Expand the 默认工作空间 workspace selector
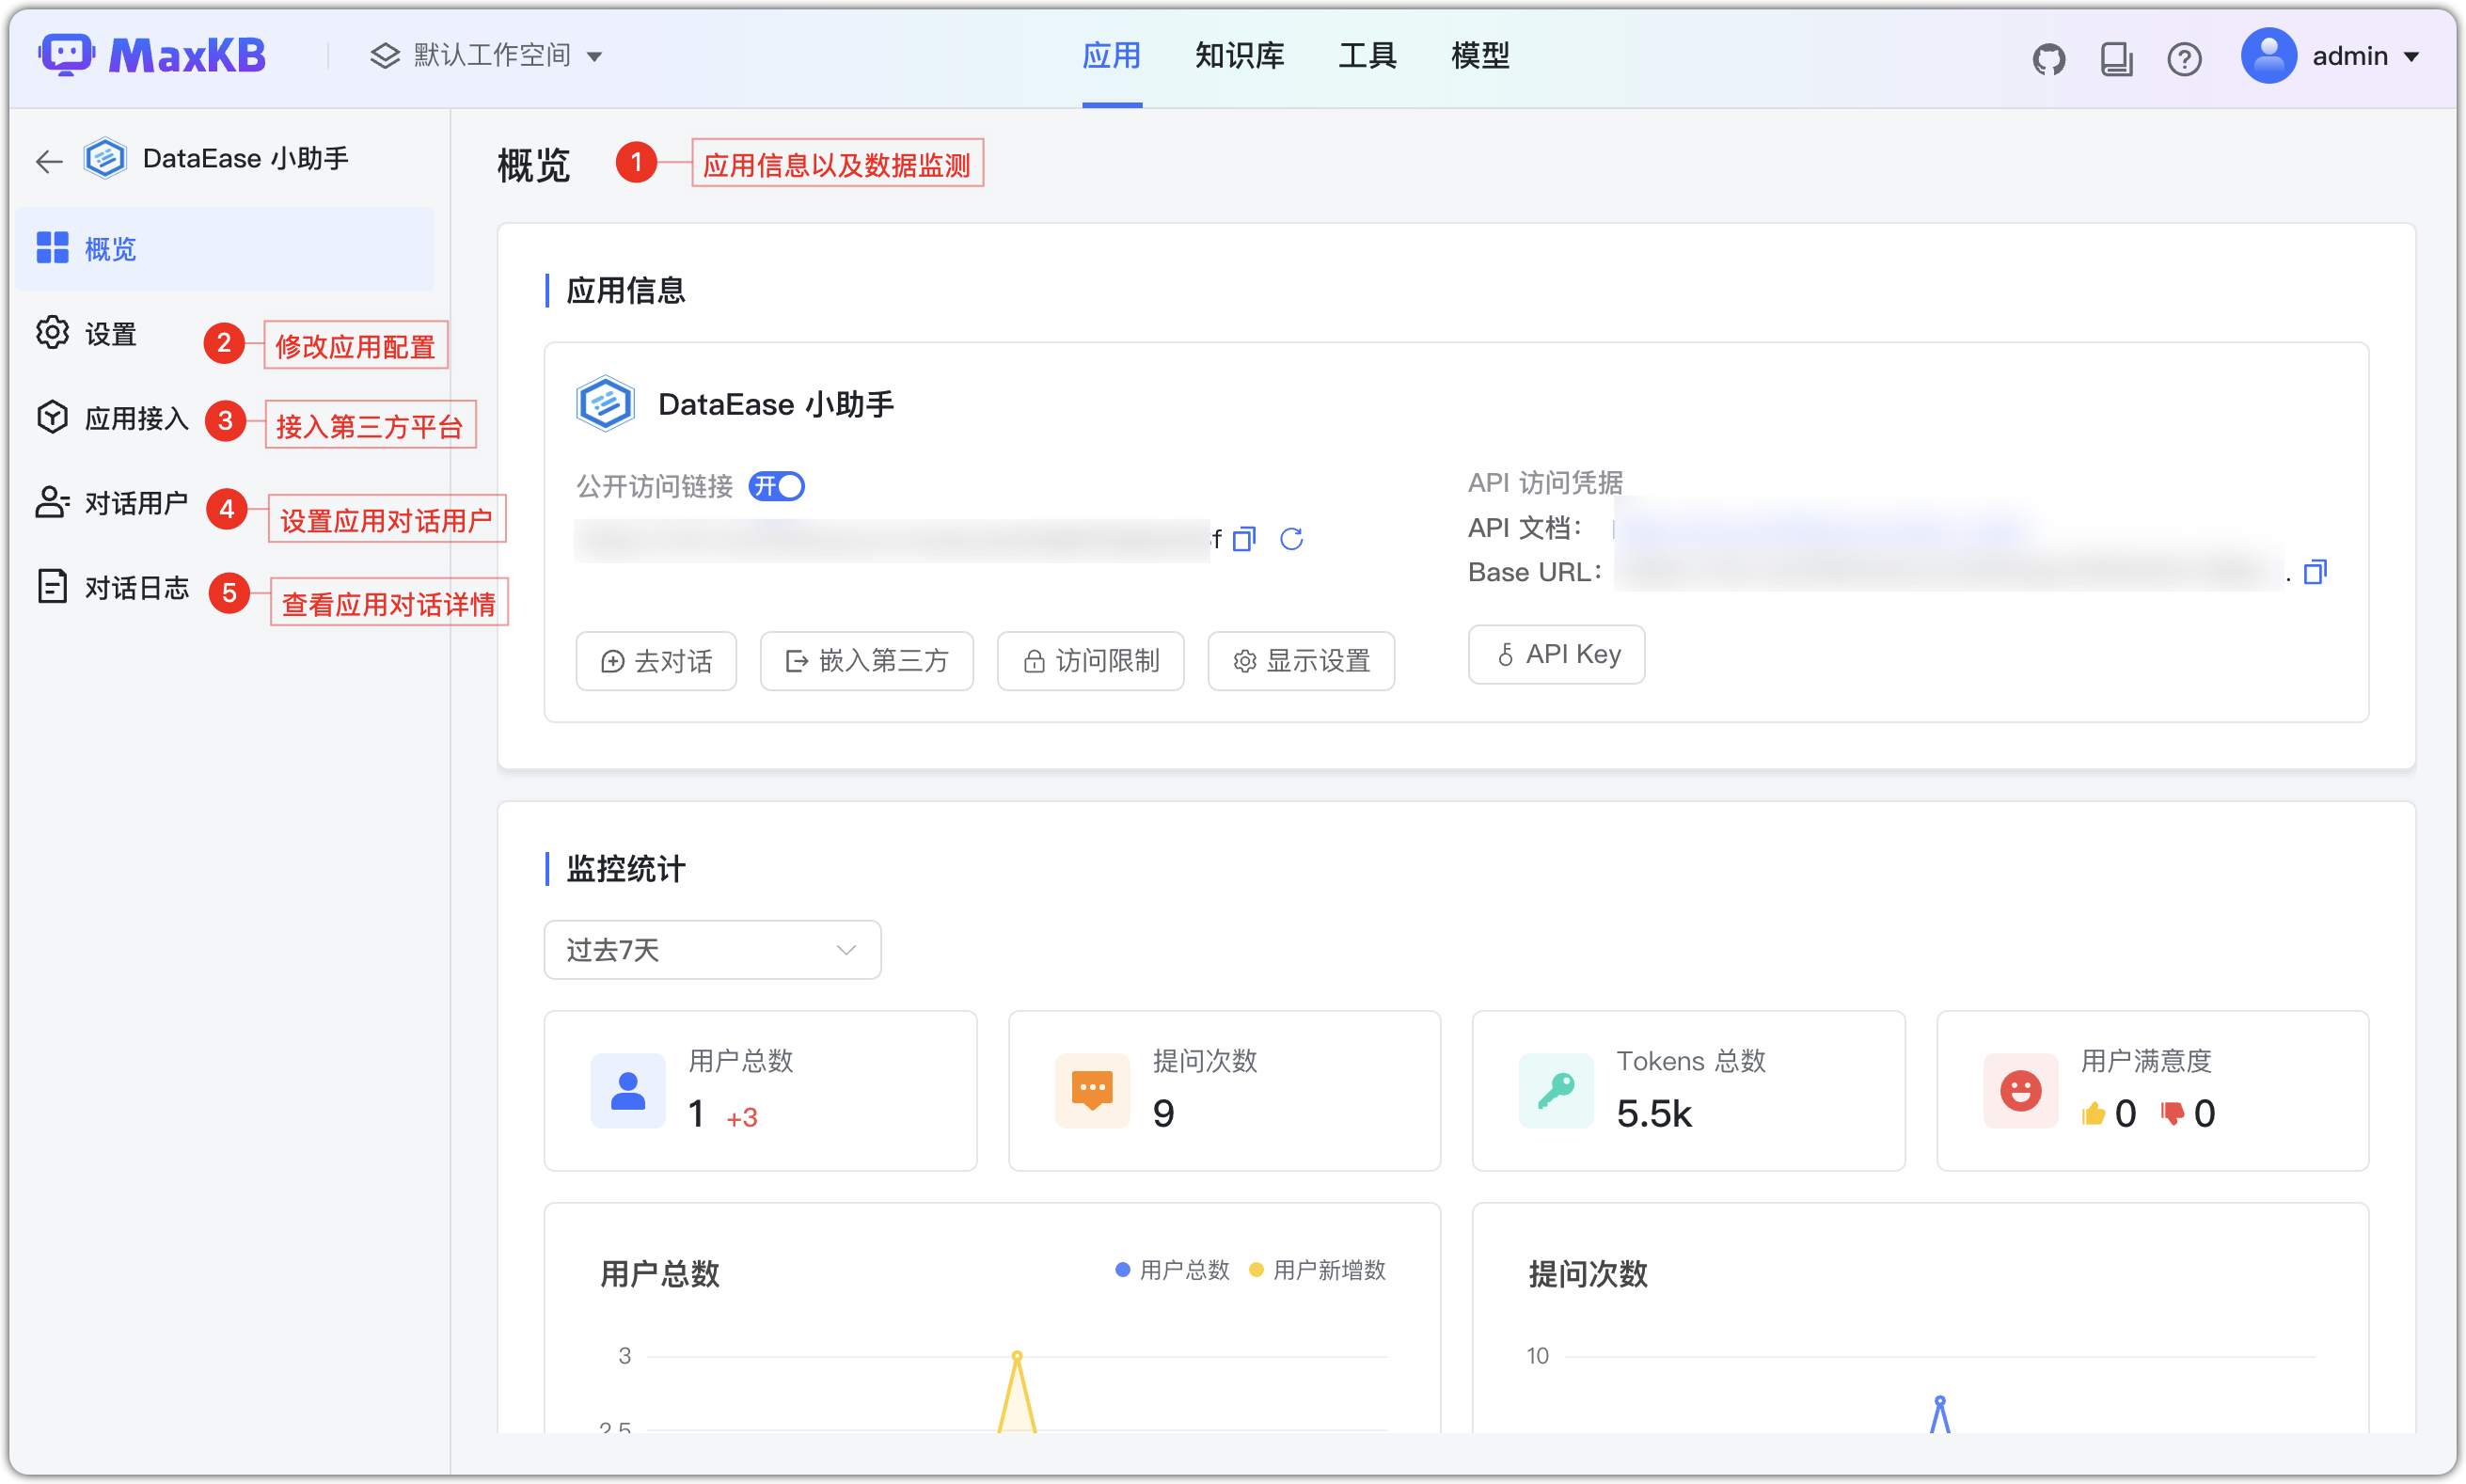 (x=488, y=55)
